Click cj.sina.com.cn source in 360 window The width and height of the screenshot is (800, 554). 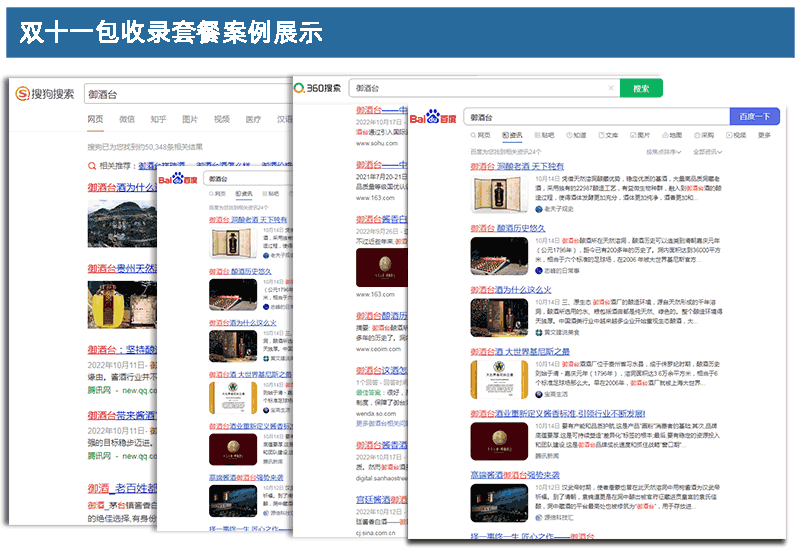[376, 533]
